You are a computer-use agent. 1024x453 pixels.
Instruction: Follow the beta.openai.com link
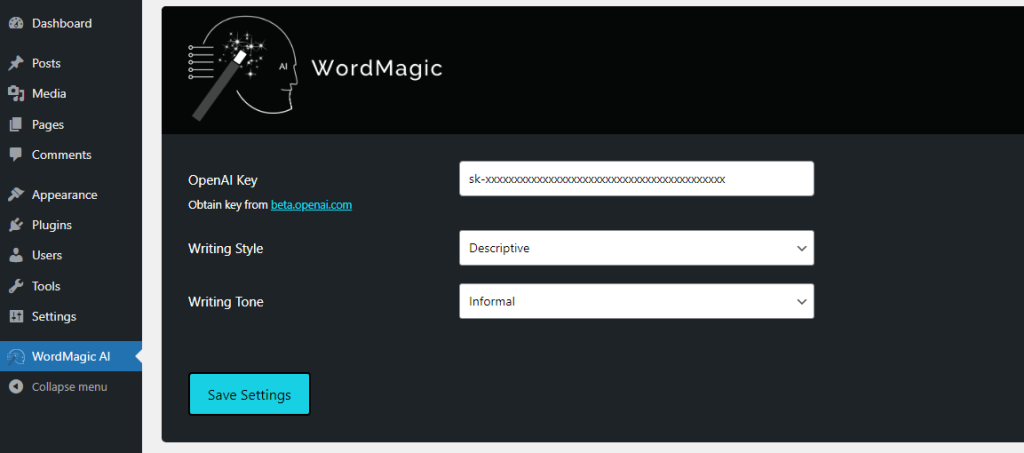click(312, 205)
